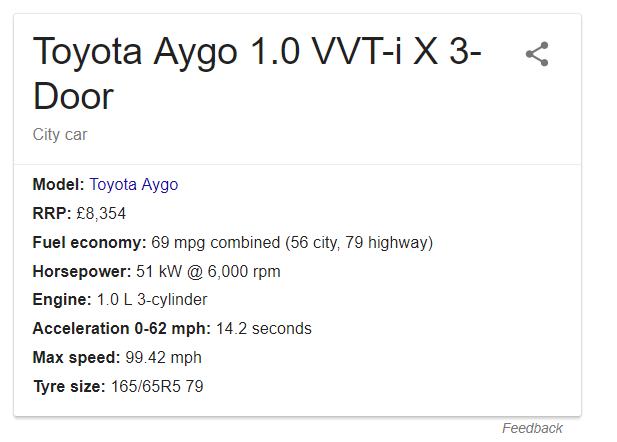Click the share icon
Viewport: 617px width, 442px height.
click(537, 54)
